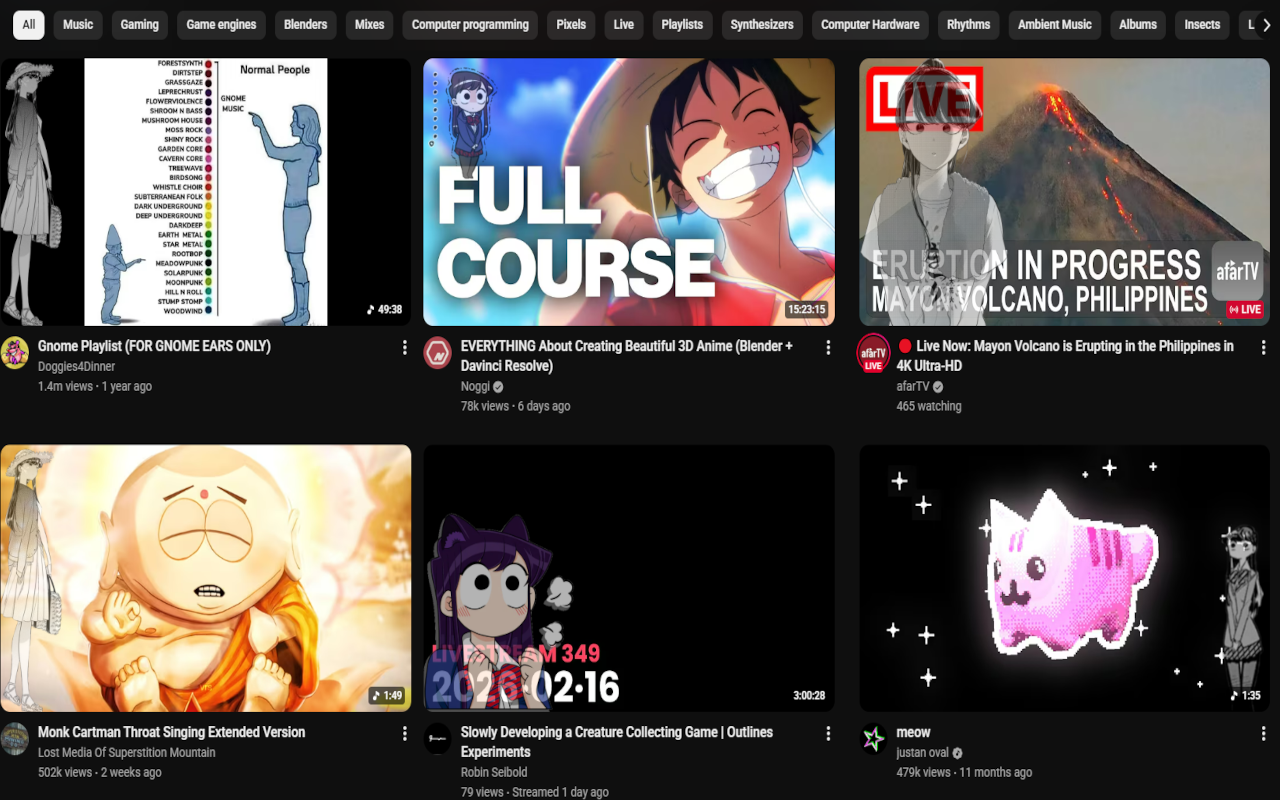
Task: Visit the Doggies4Dinner channel name link
Action: pos(77,367)
